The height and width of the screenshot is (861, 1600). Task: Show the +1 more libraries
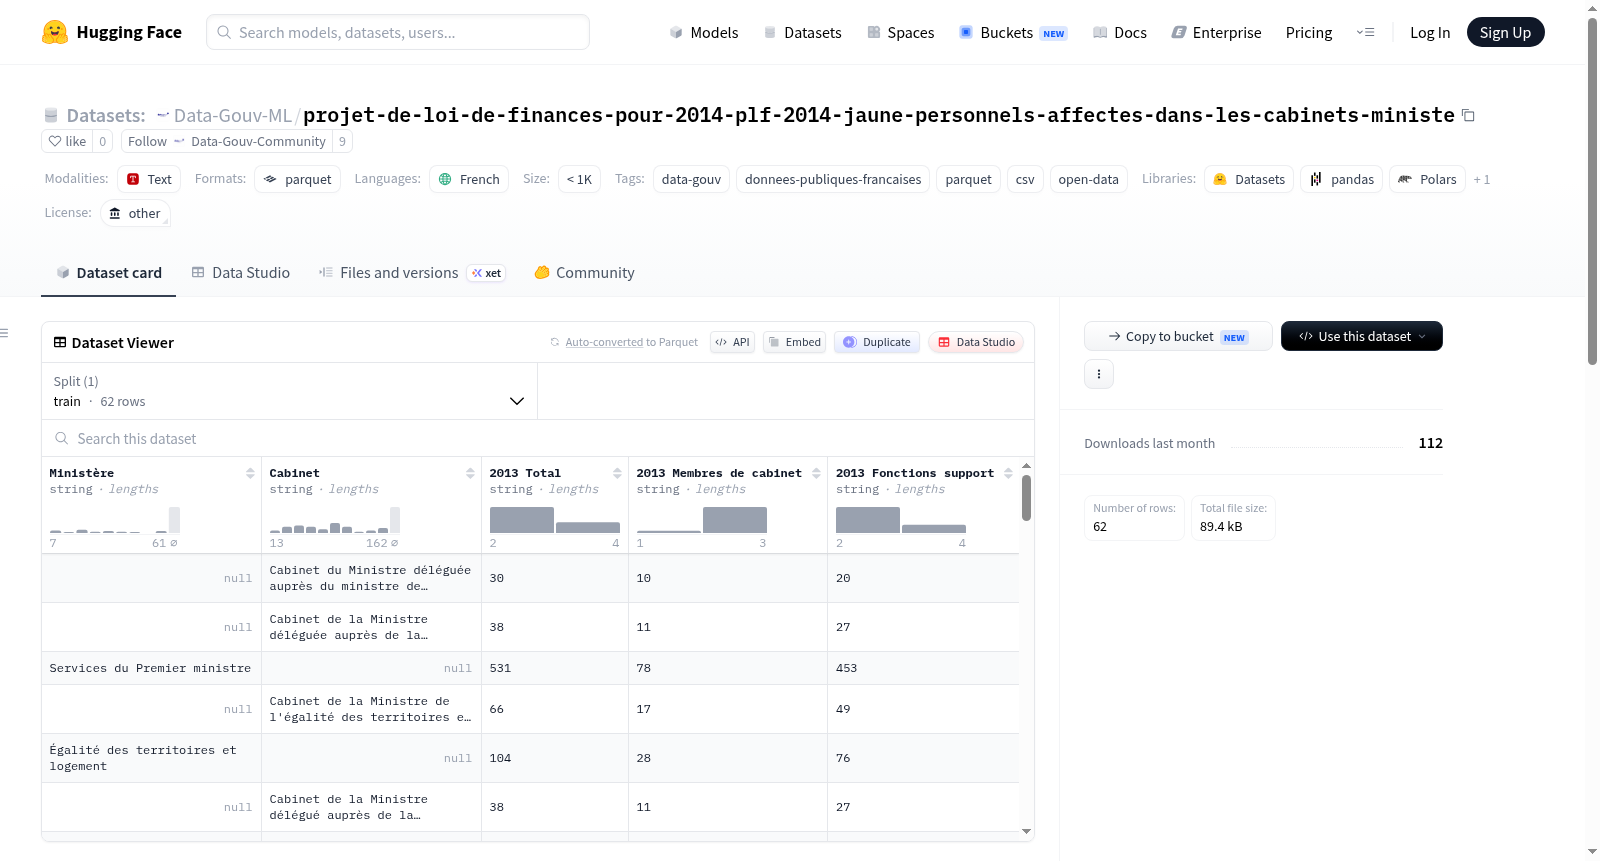point(1482,179)
